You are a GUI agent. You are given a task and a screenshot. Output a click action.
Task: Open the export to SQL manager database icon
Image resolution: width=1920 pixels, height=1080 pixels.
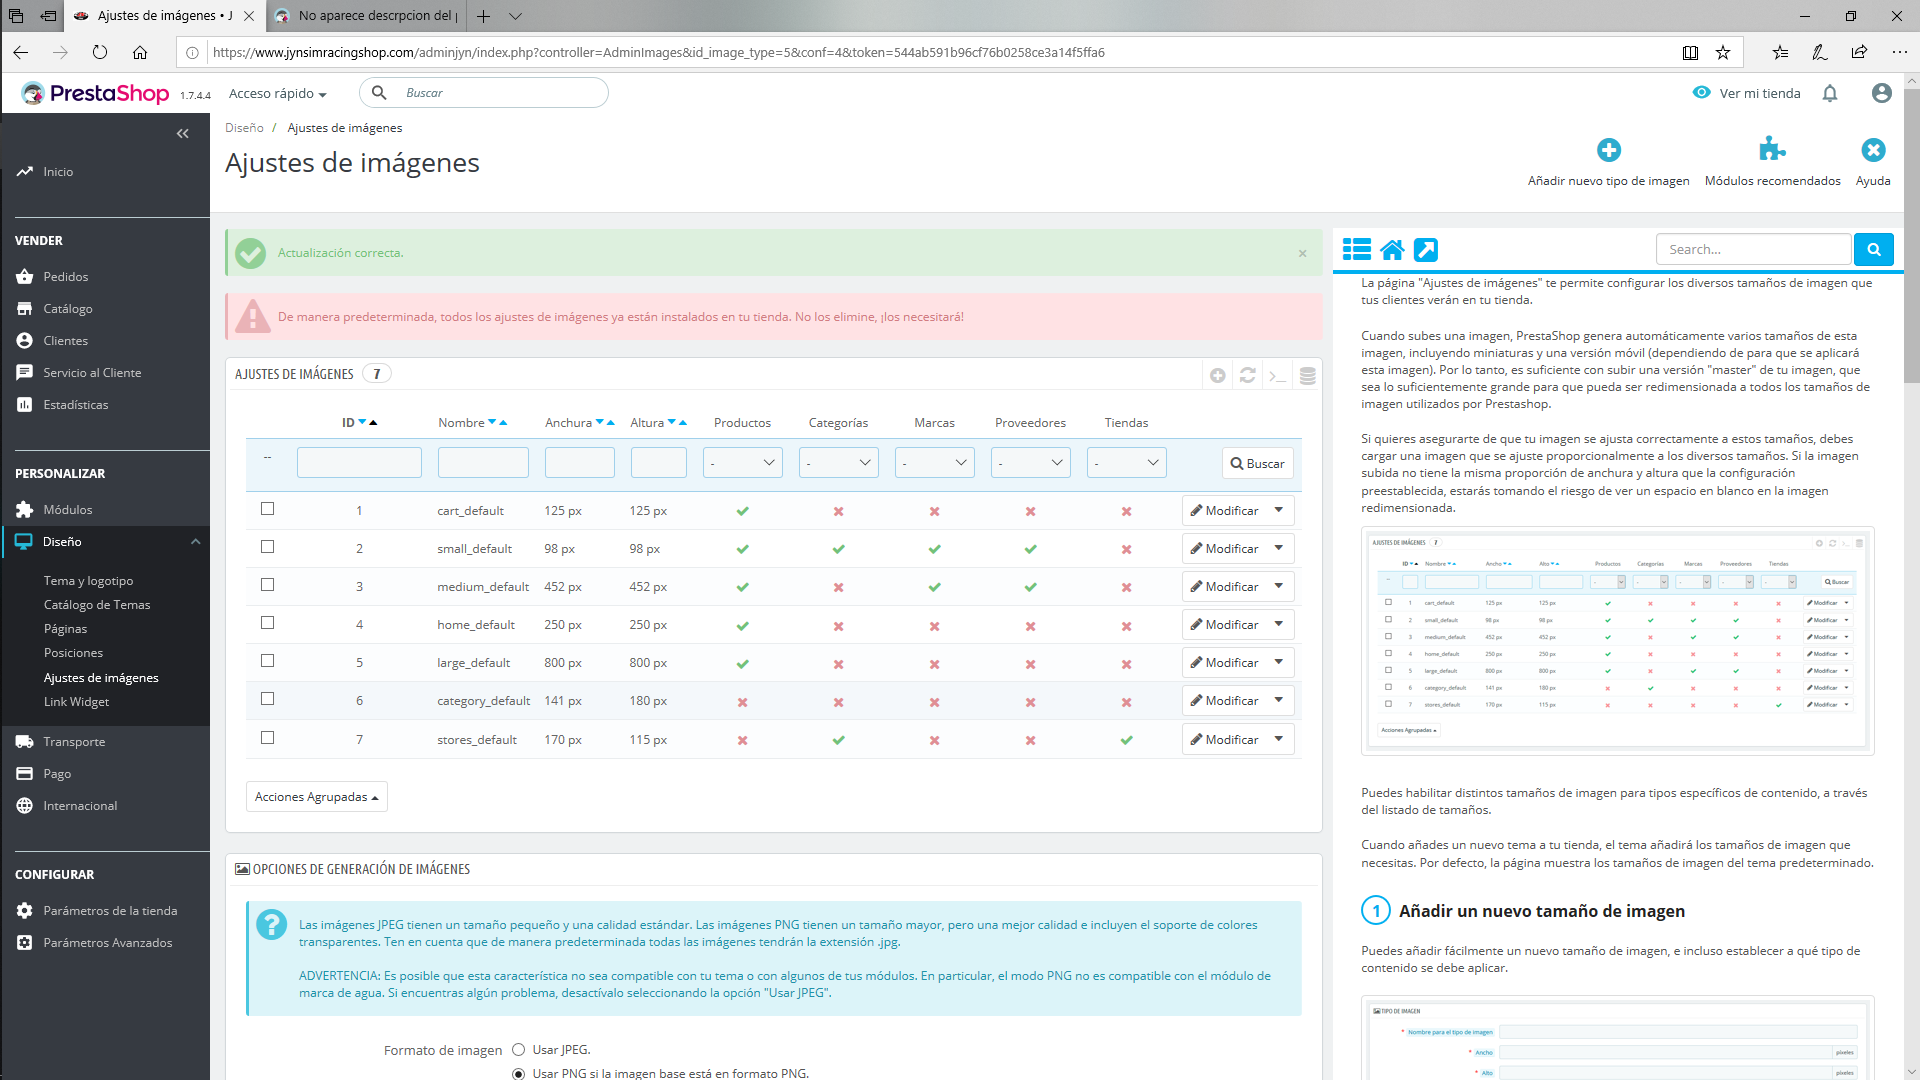coord(1307,375)
